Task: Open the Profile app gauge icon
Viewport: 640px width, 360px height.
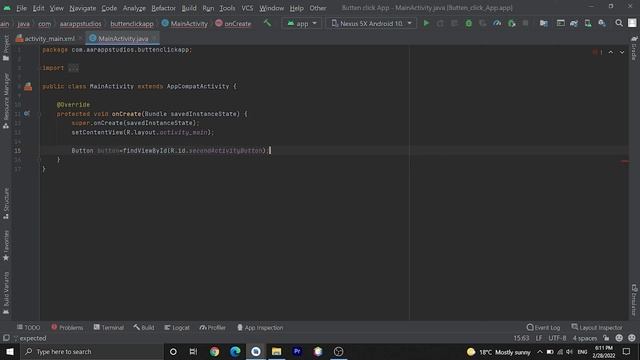Action: click(497, 23)
